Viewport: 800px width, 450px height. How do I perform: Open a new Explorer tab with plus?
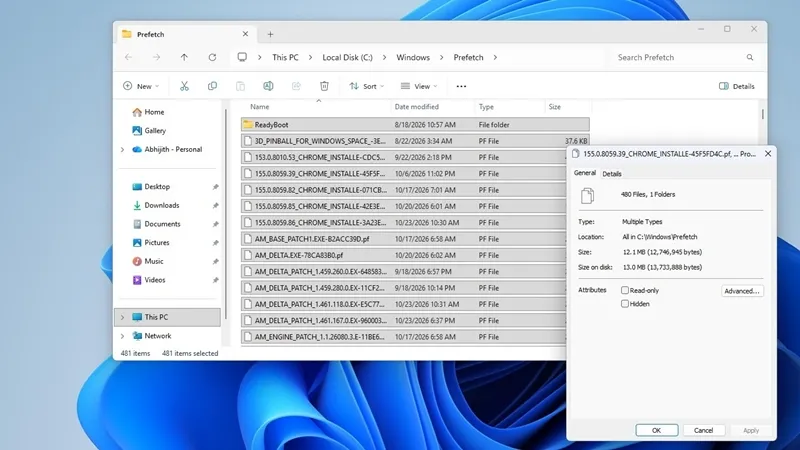(x=270, y=34)
